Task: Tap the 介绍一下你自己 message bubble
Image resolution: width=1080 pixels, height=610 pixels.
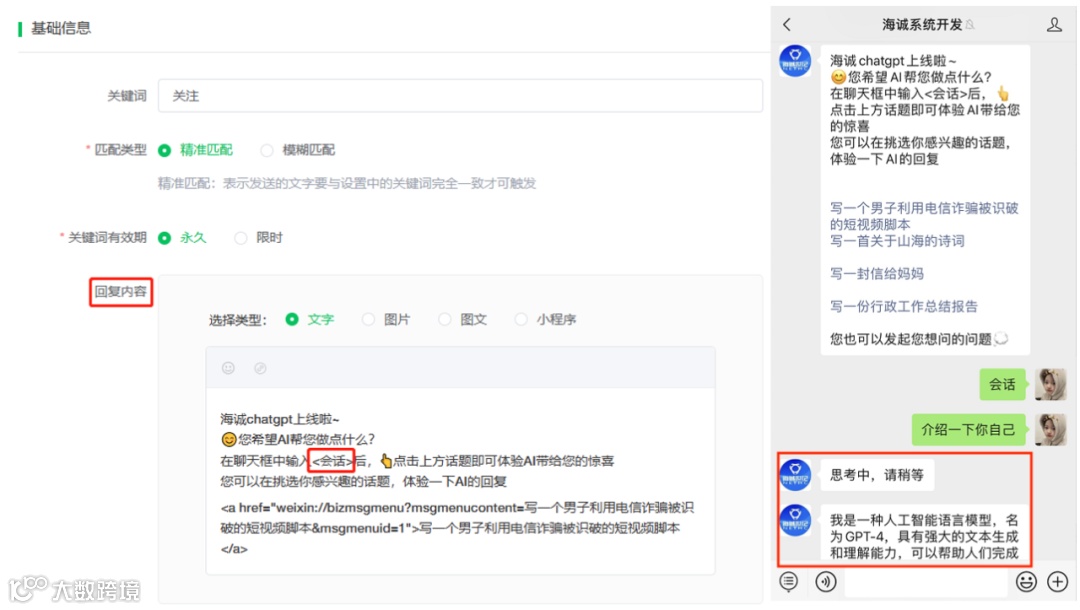Action: tap(968, 430)
